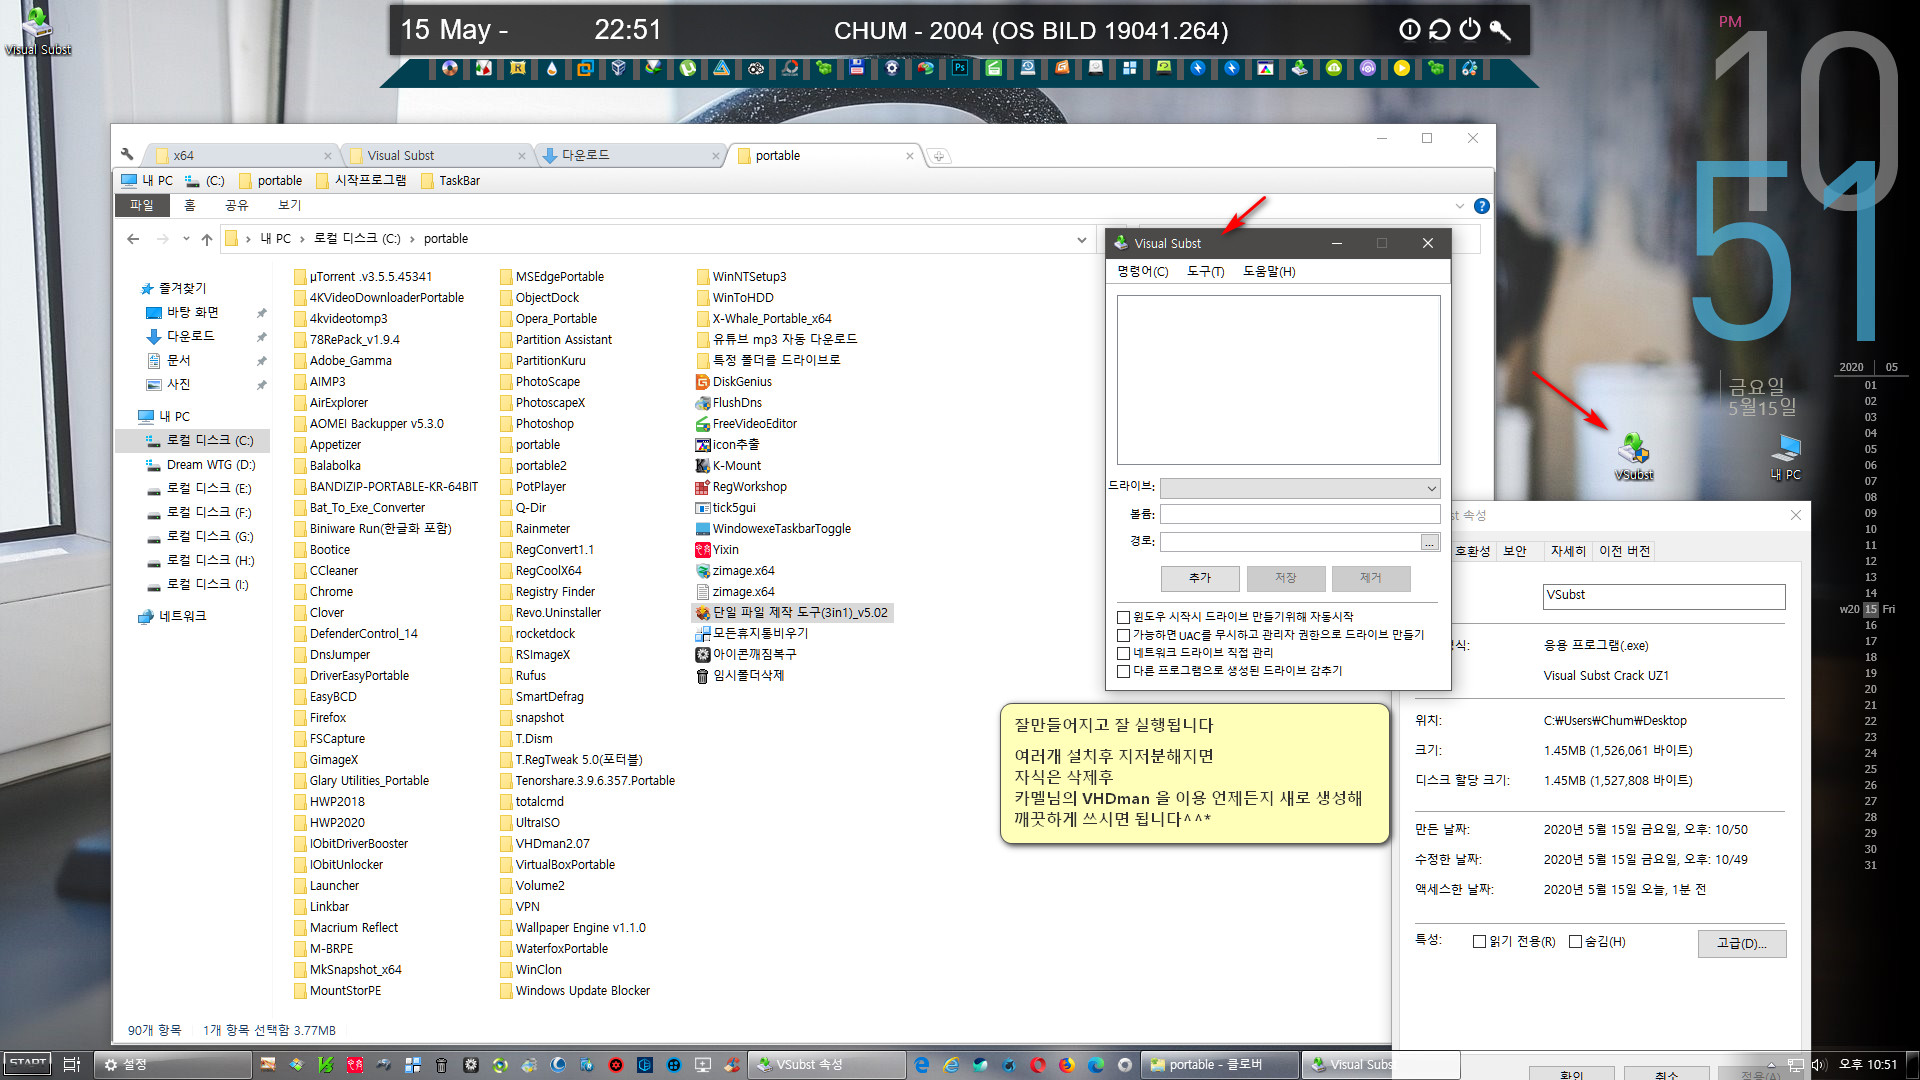Open Microsoft Edge legacy taskbar icon

[922, 1065]
